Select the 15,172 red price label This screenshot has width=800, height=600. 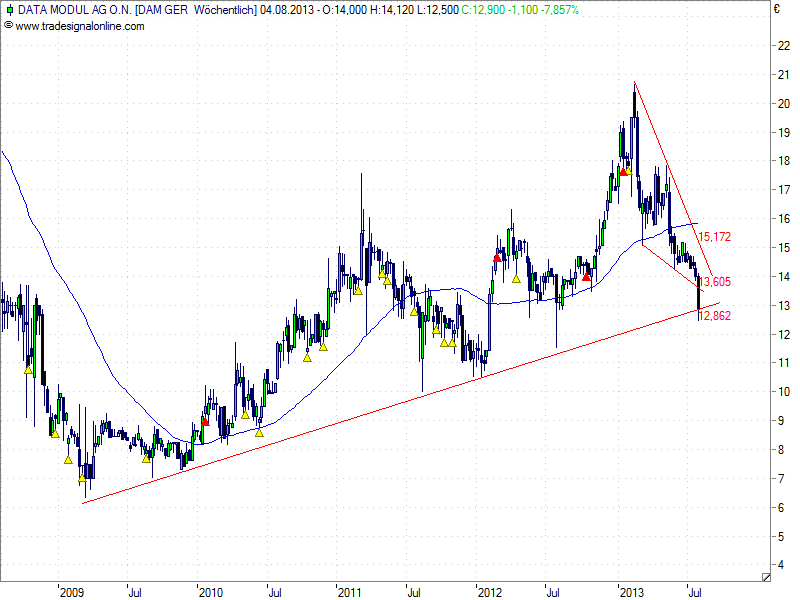(x=714, y=237)
